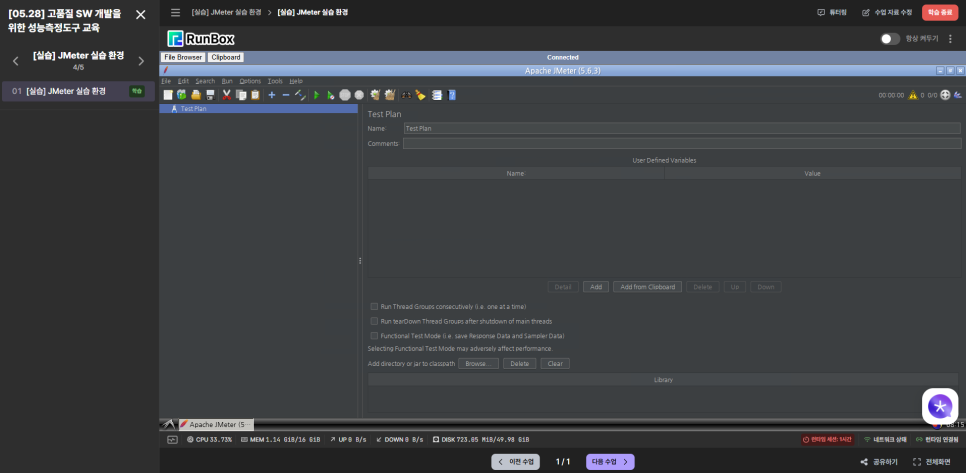
Task: Click 수업 자료 수정 link
Action: click(x=887, y=12)
